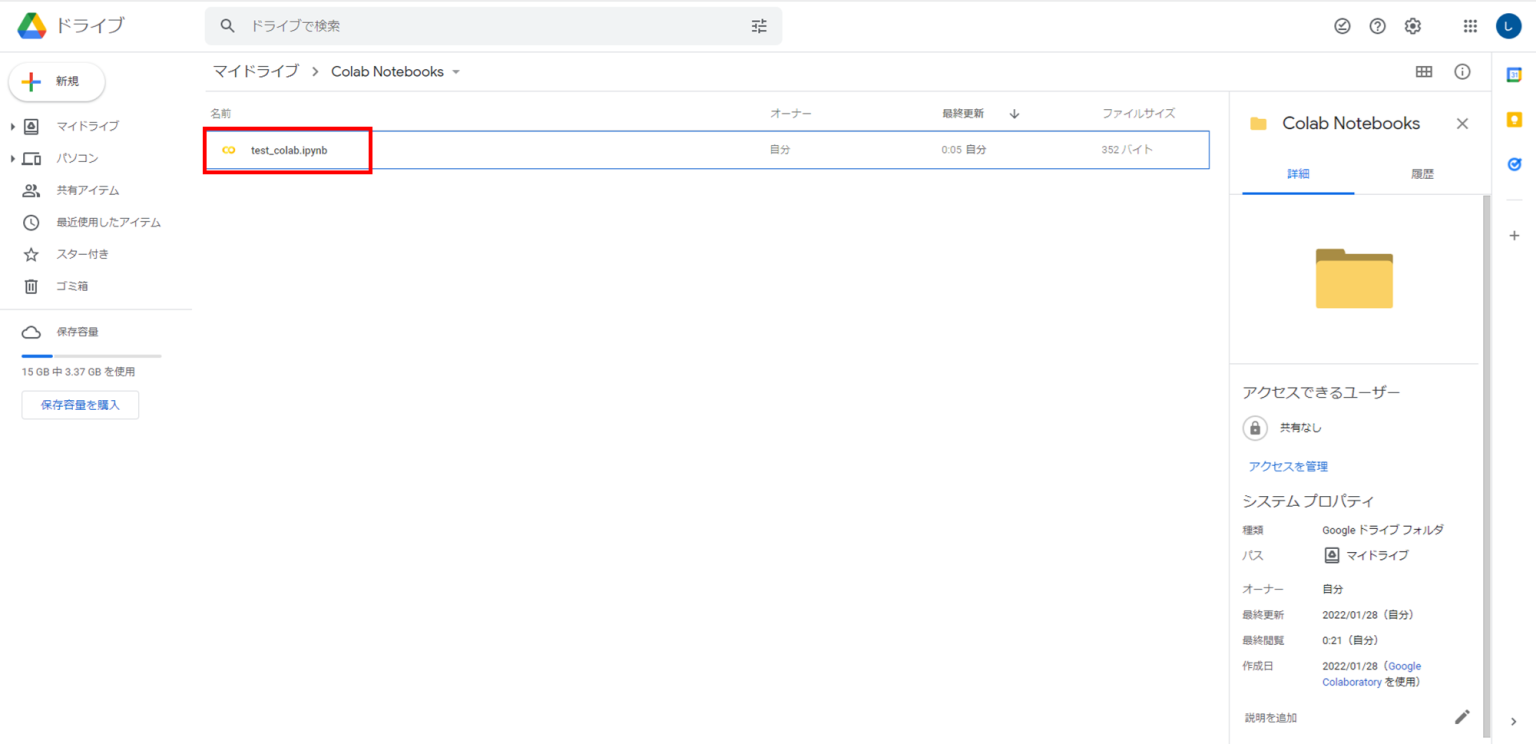This screenshot has height=744, width=1536.
Task: Open the settings gear icon
Action: (1412, 26)
